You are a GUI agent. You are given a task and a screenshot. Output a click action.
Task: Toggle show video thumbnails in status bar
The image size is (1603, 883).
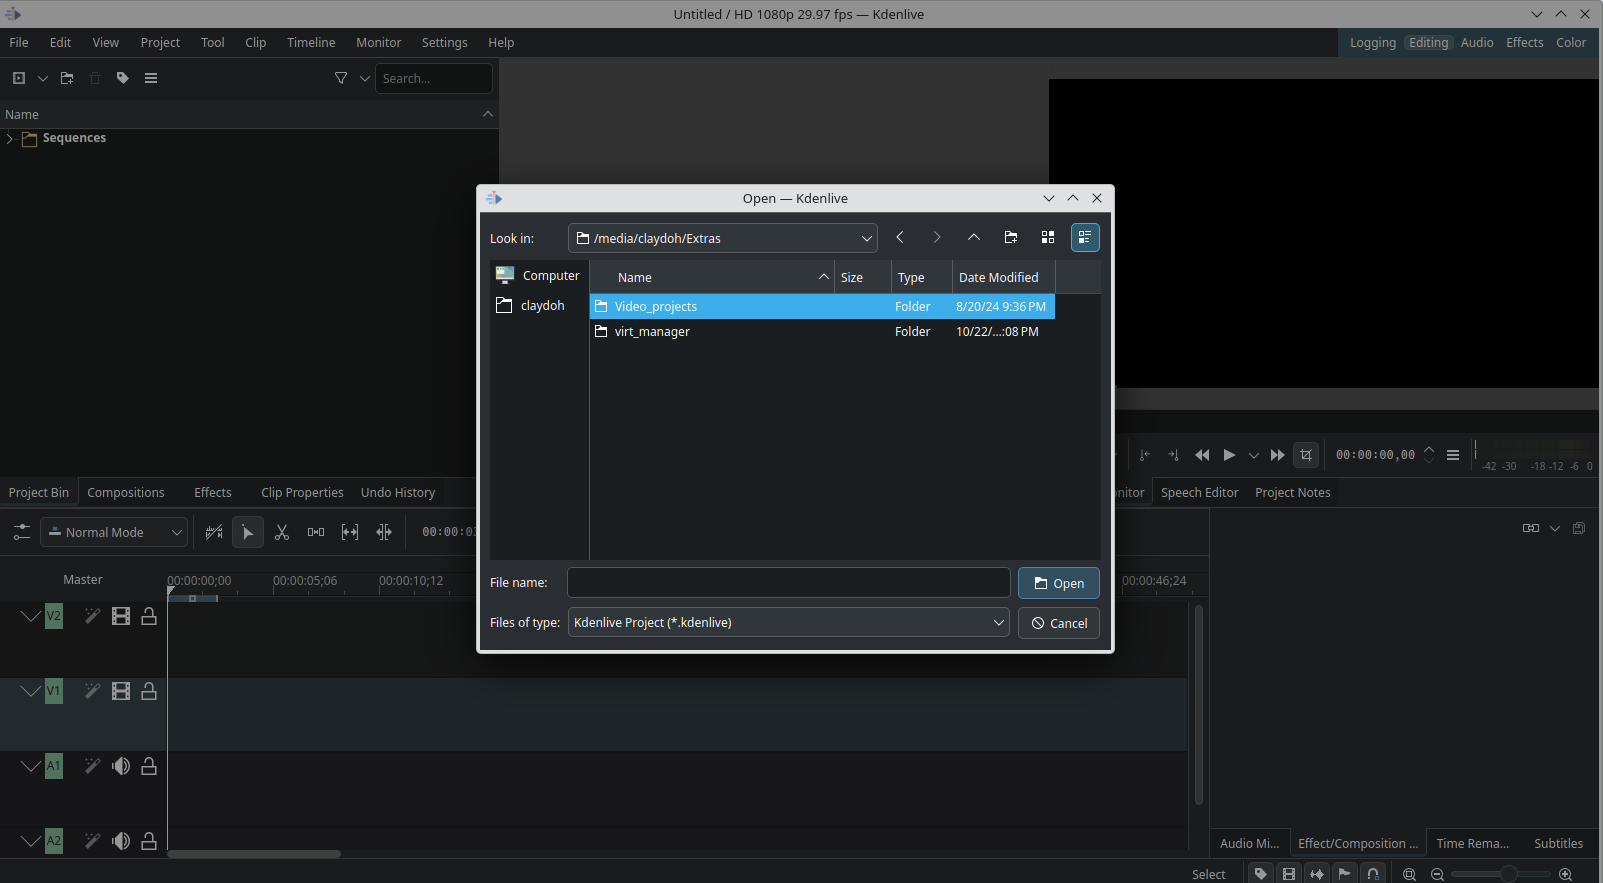point(1289,874)
